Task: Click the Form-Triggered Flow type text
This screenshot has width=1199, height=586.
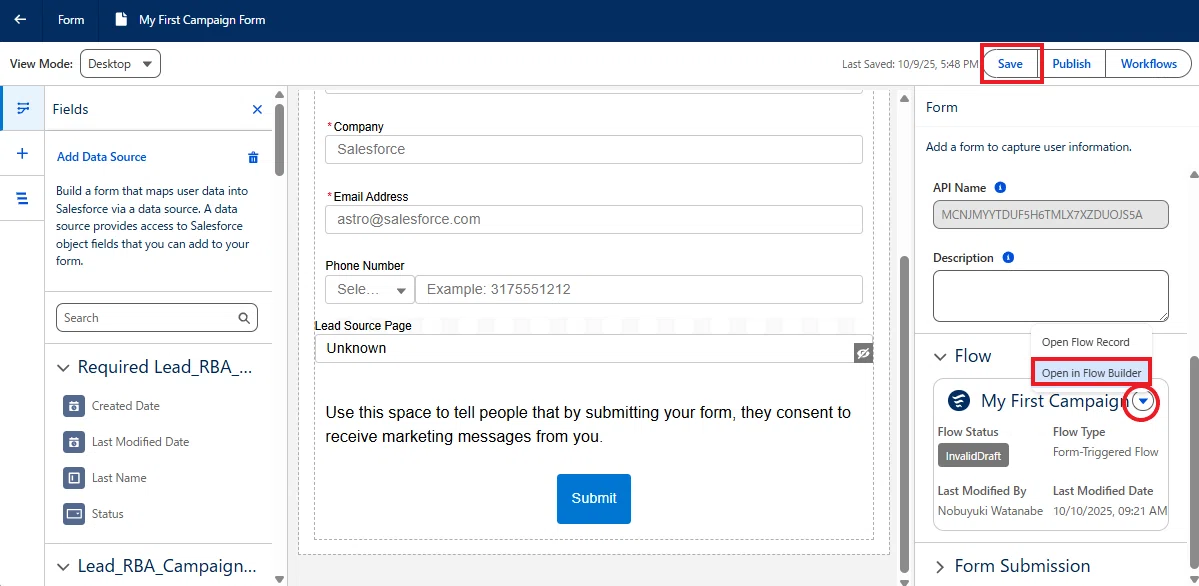Action: 1106,452
